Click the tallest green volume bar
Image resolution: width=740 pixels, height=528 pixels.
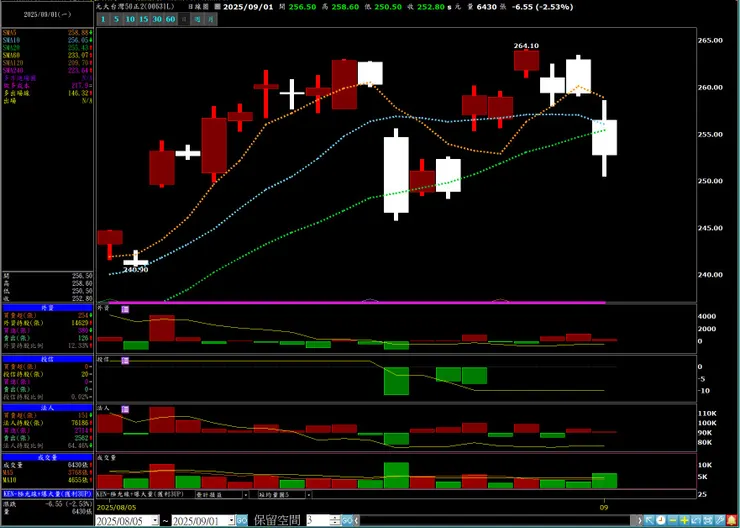coord(396,475)
